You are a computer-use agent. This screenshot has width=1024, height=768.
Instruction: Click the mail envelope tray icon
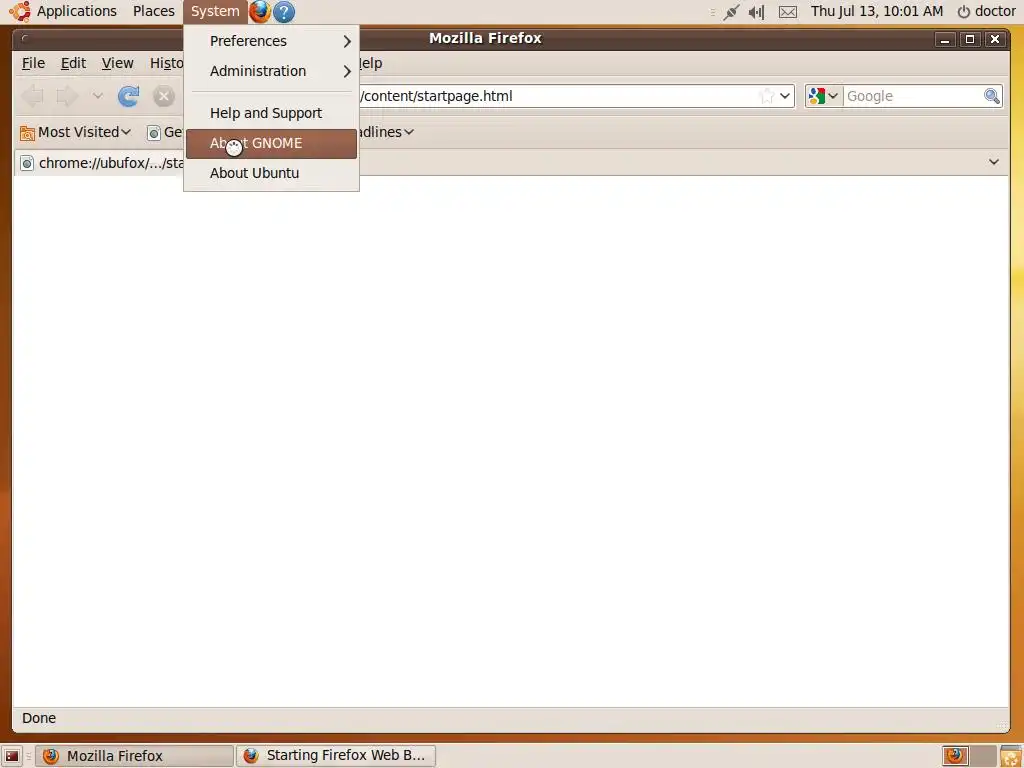[x=788, y=12]
